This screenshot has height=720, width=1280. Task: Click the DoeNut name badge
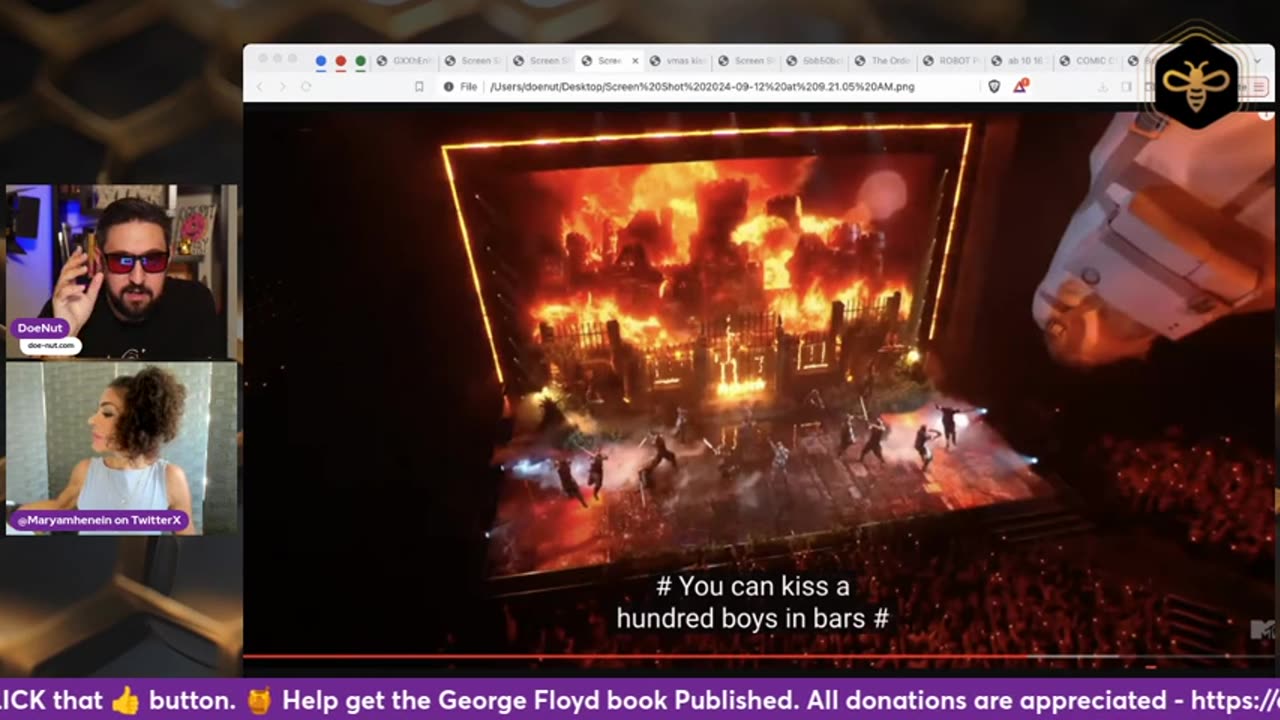(x=39, y=328)
